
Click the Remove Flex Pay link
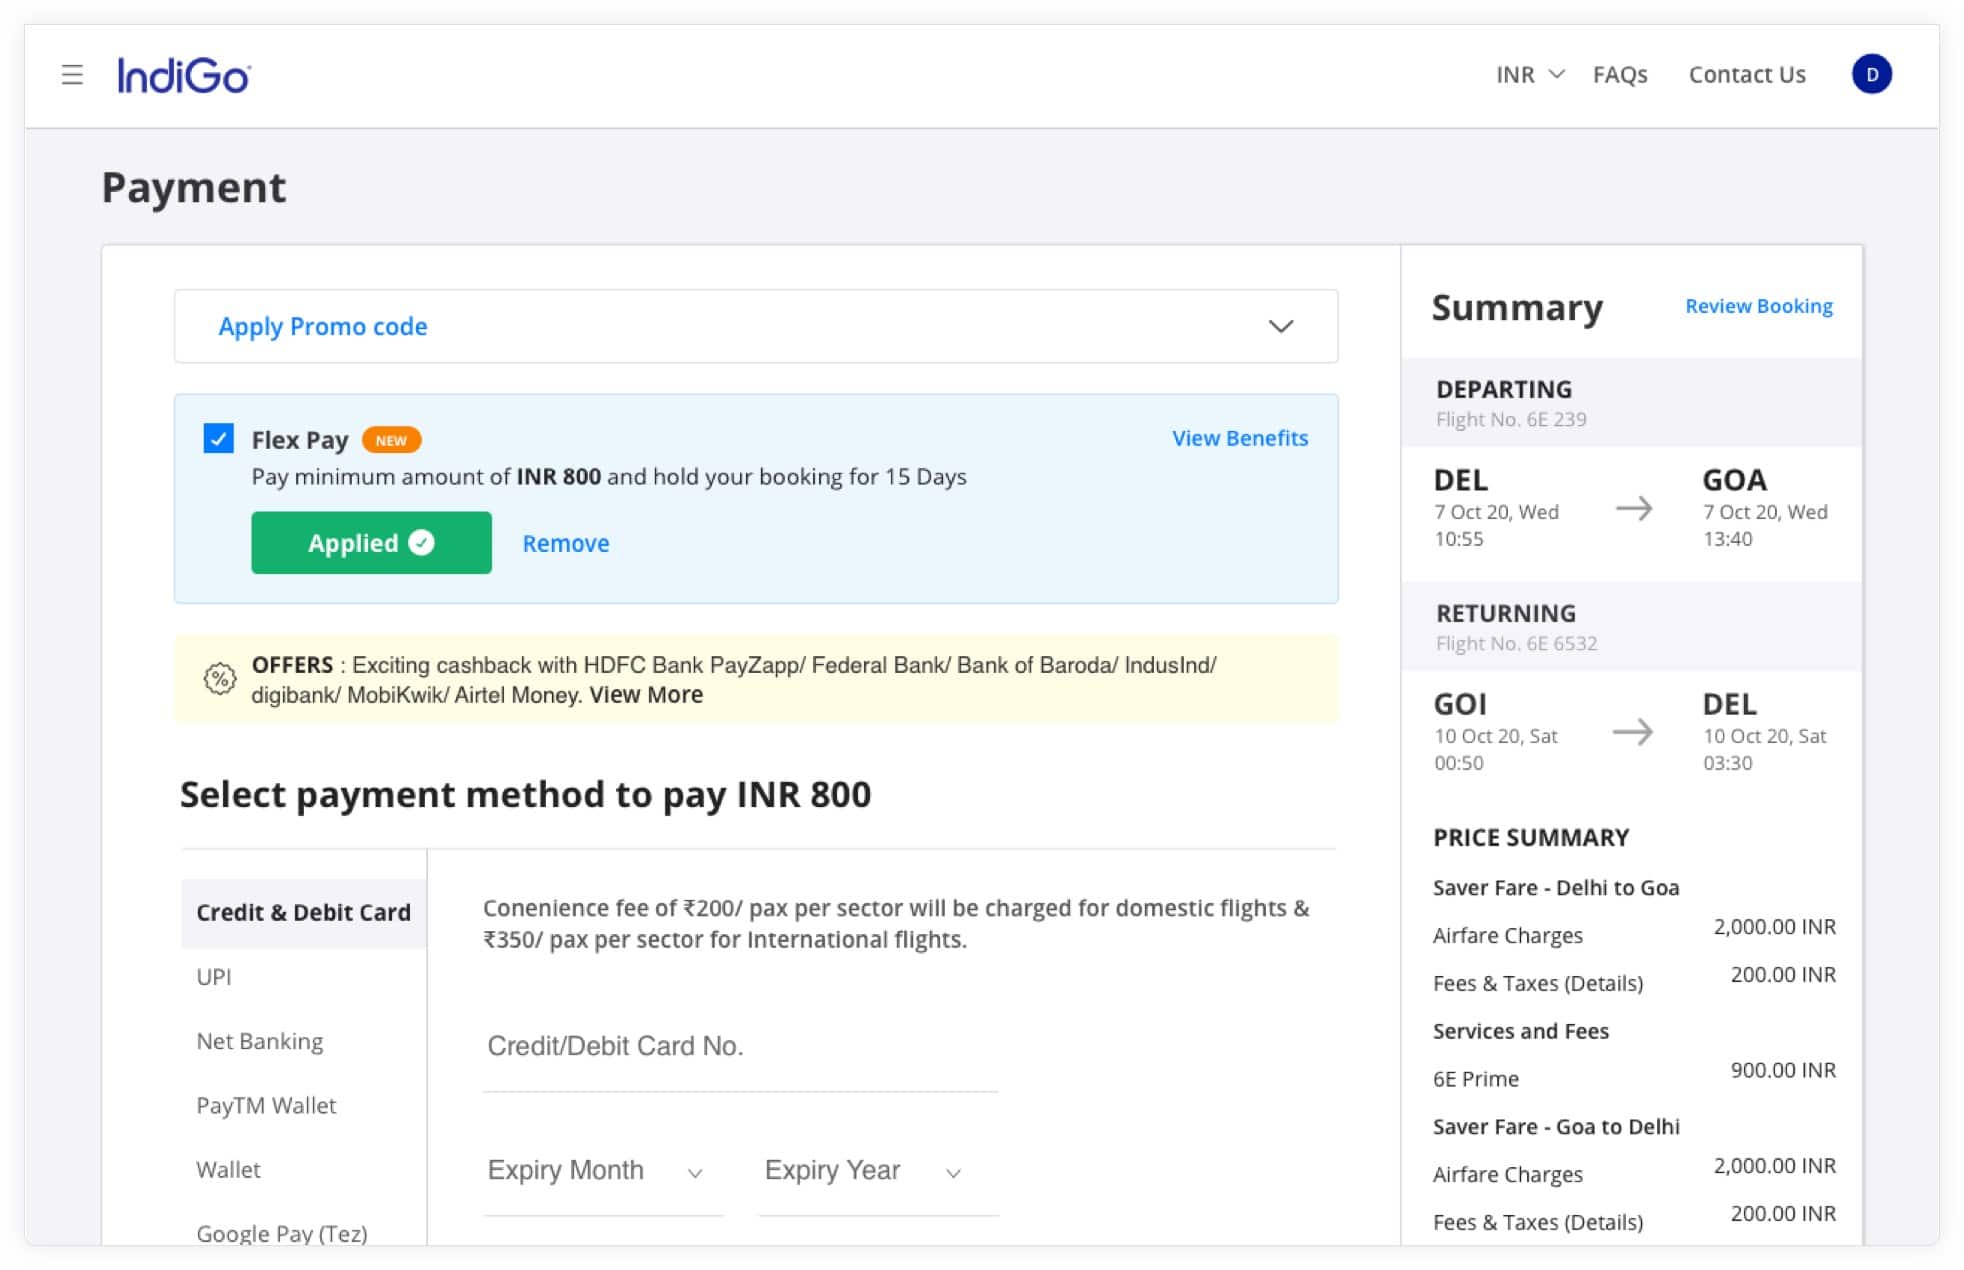(565, 543)
